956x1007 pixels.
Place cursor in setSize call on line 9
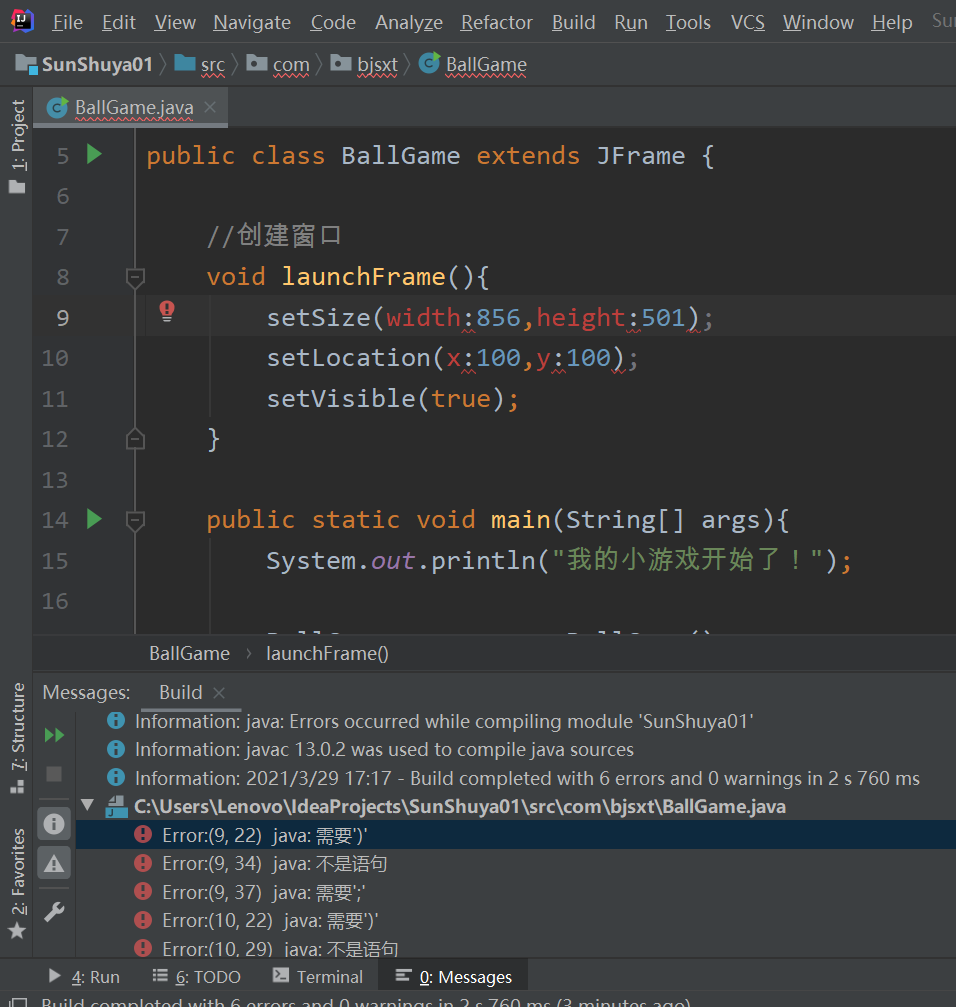(x=489, y=318)
